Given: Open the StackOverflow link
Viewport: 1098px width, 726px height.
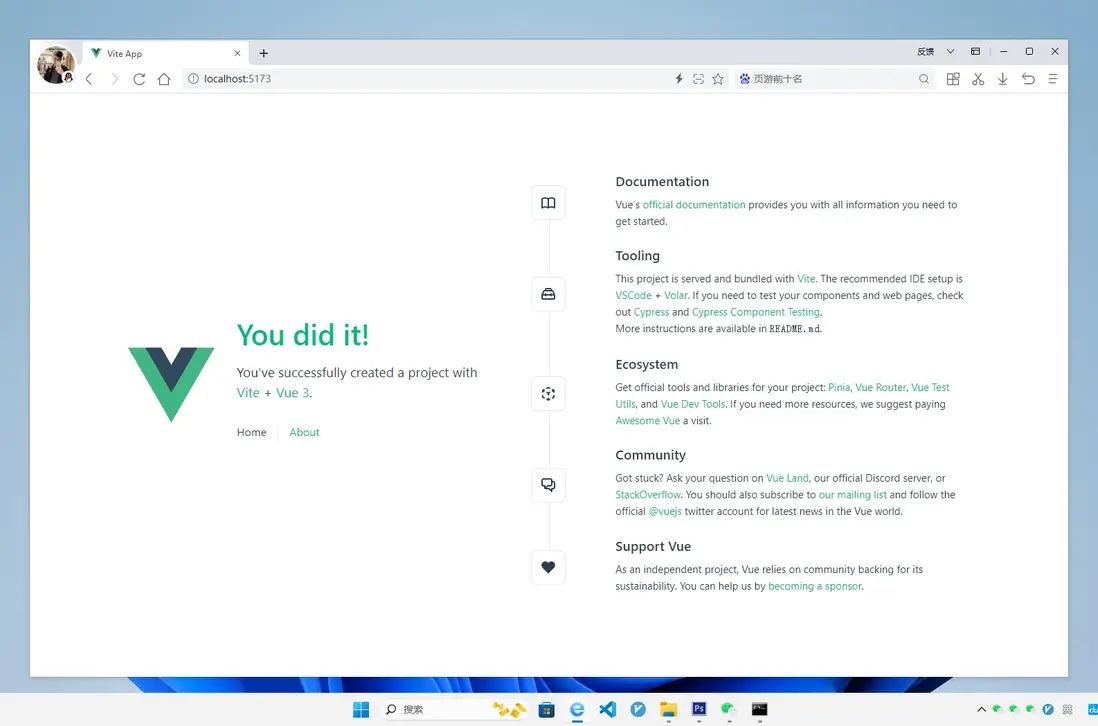Looking at the screenshot, I should [x=648, y=495].
